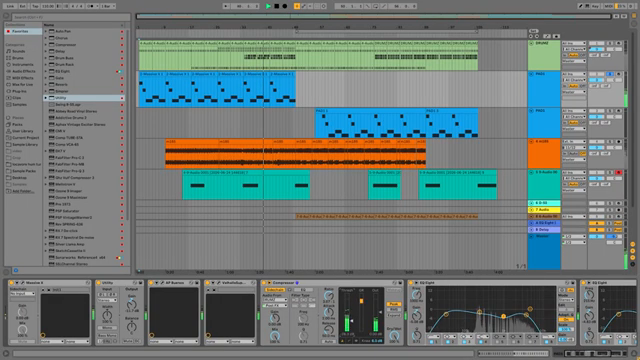
Task: Expand Auto Pan folder in browser
Action: (x=46, y=31)
